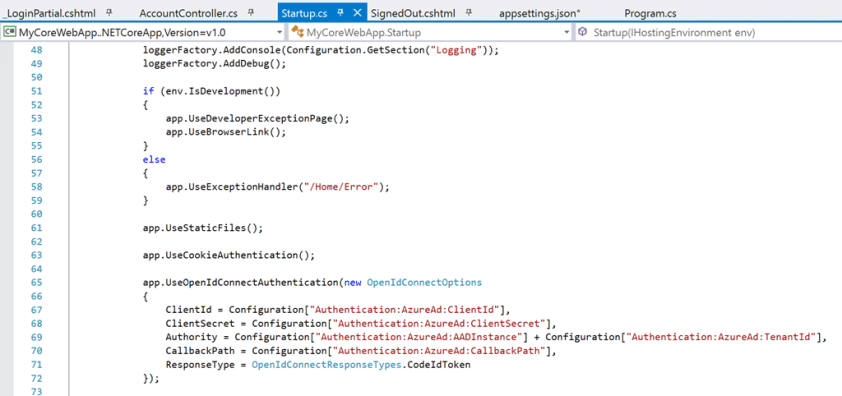This screenshot has width=842, height=396.
Task: Switch to the _LoginPartial.cshtml tab
Action: tap(49, 13)
